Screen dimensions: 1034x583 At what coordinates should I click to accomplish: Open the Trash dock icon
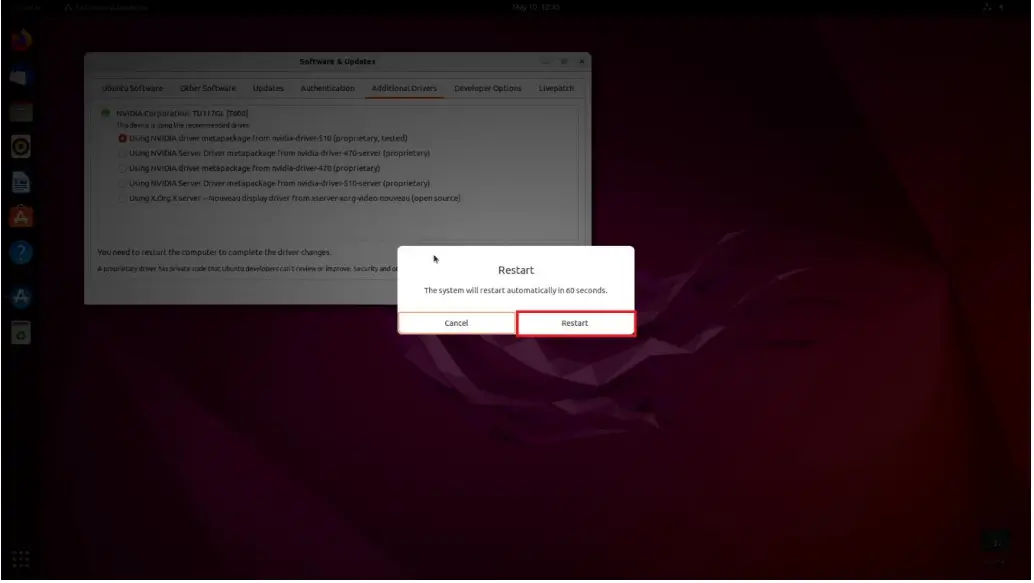pyautogui.click(x=21, y=334)
